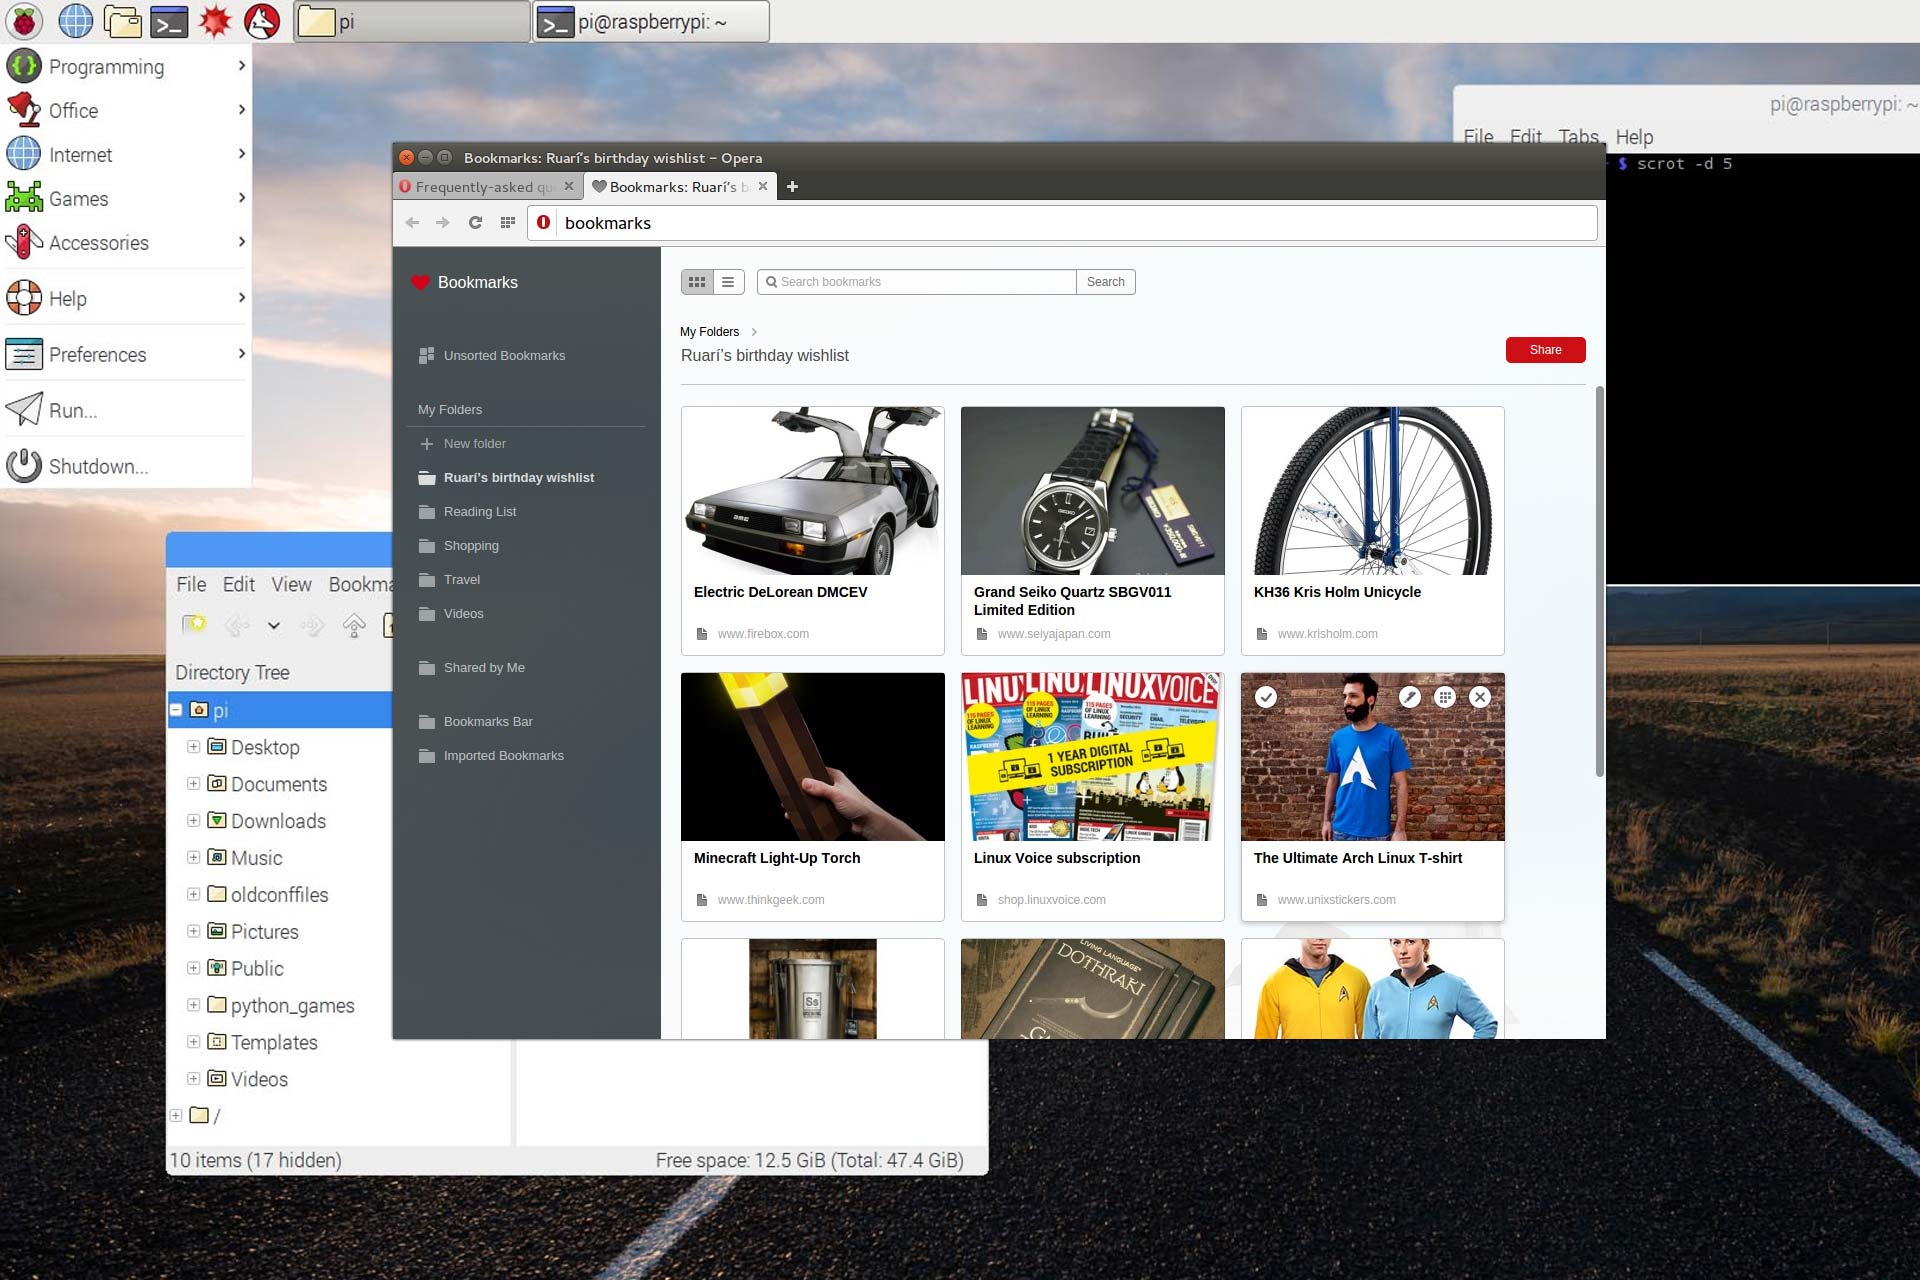Remove the Arch Linux T-shirt bookmark
Viewport: 1920px width, 1280px height.
click(1481, 697)
